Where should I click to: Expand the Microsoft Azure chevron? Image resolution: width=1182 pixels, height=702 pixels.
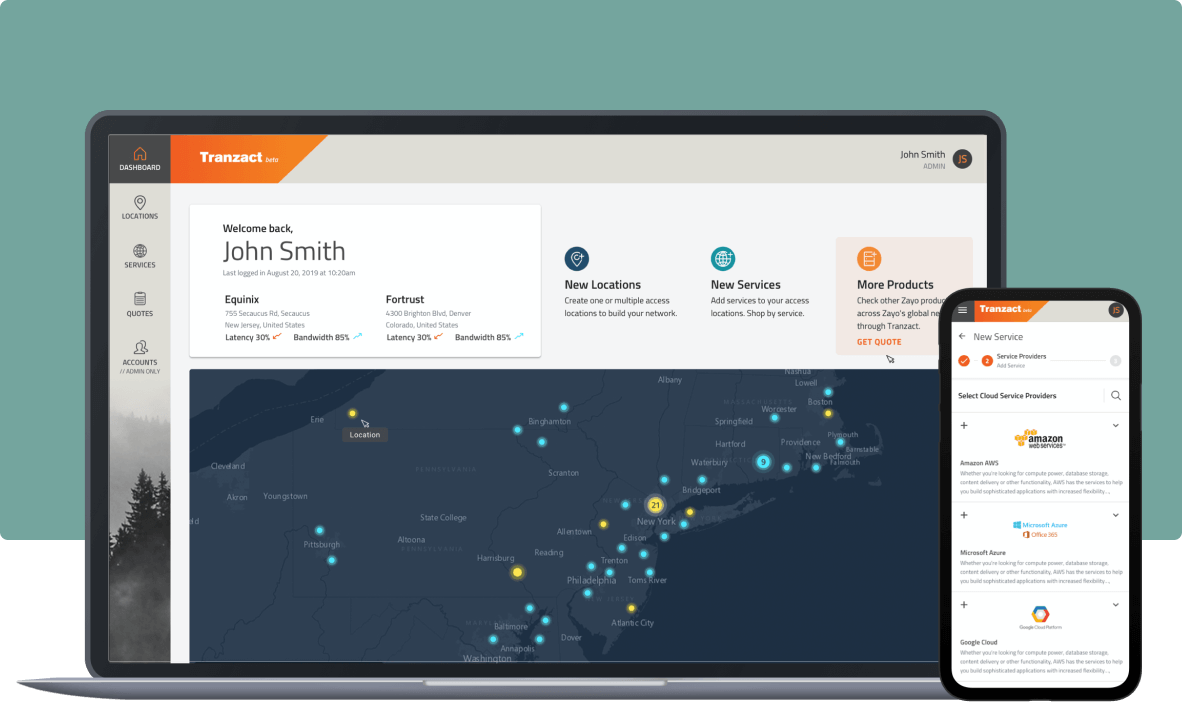pyautogui.click(x=1116, y=515)
